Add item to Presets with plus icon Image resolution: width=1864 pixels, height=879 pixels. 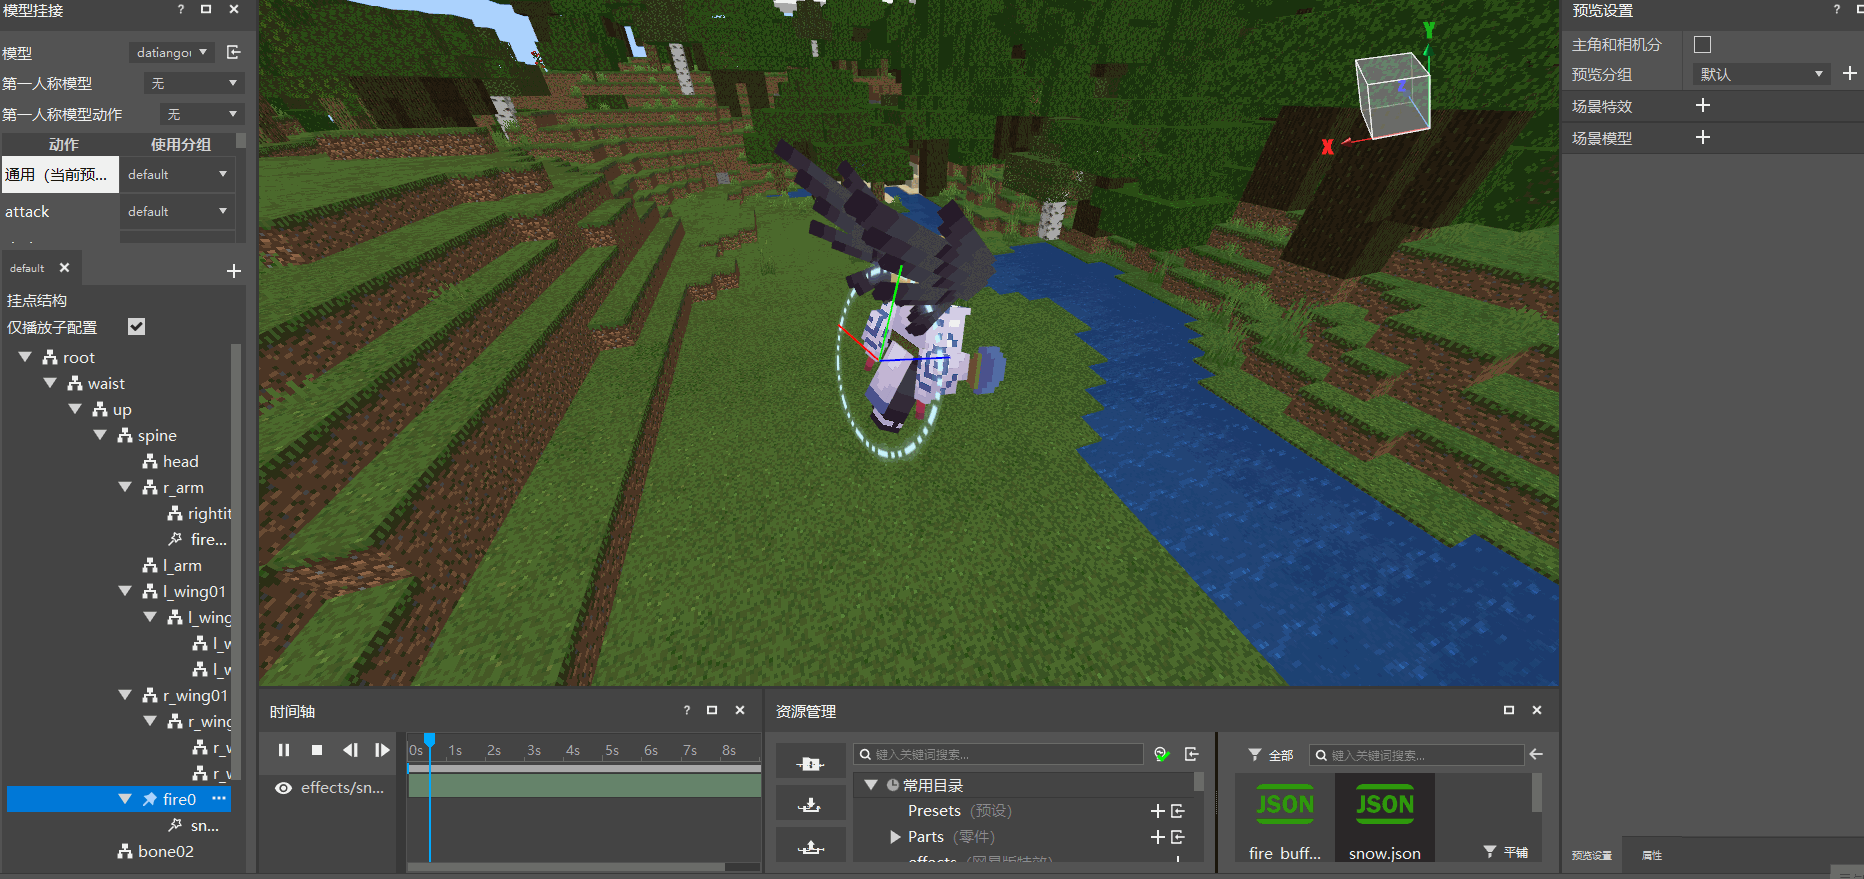coord(1158,811)
